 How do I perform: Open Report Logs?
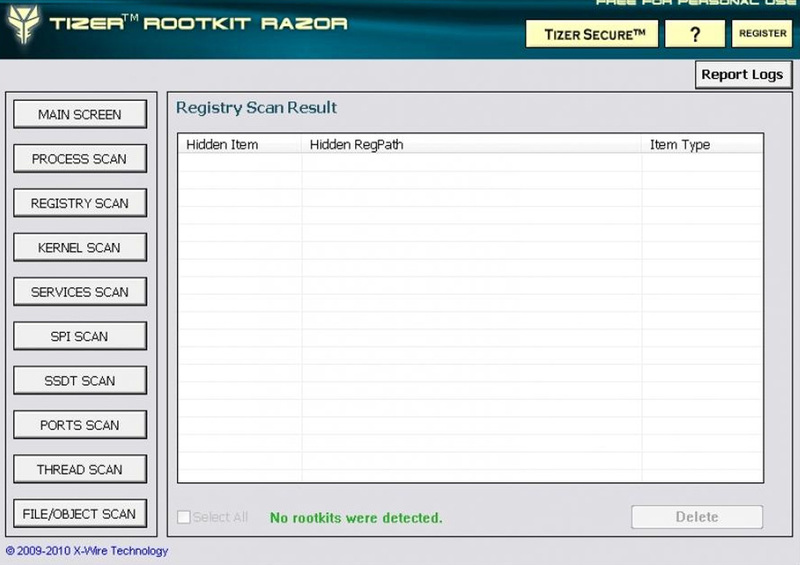pyautogui.click(x=743, y=75)
